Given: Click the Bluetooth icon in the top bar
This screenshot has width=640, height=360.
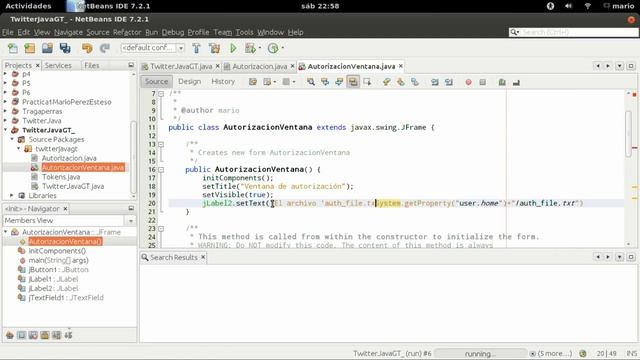Looking at the screenshot, I should 550,6.
